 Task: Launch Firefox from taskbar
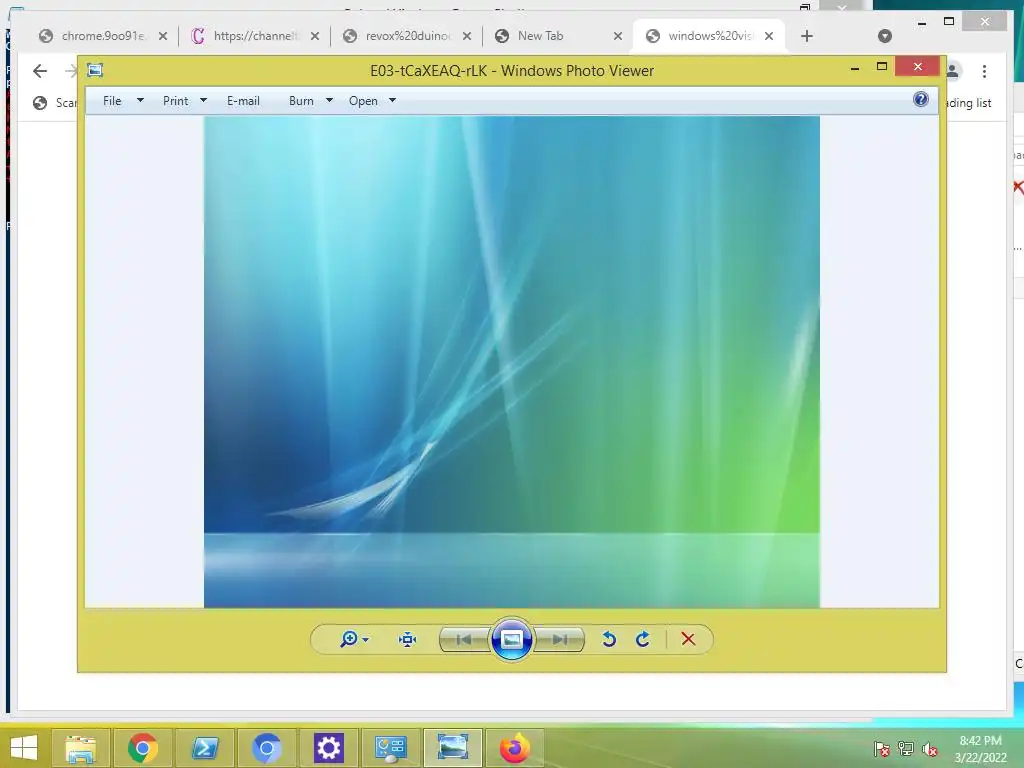coord(515,748)
